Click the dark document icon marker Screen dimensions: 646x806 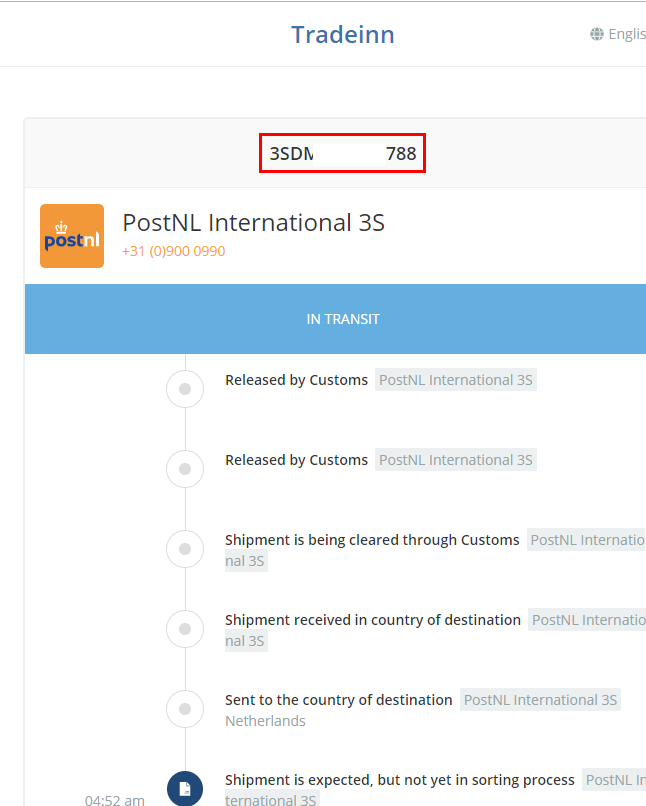pyautogui.click(x=185, y=789)
